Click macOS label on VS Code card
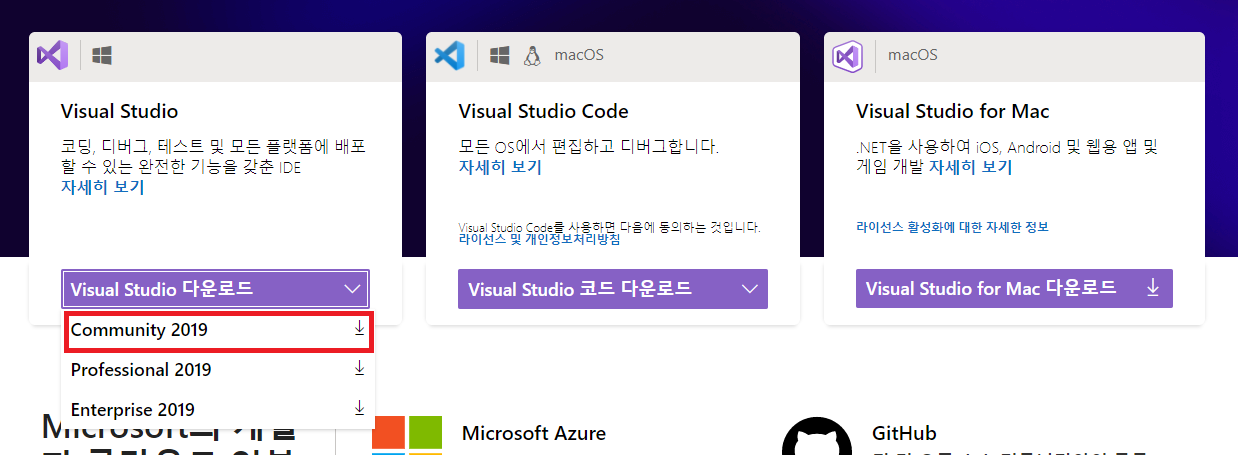 [580, 55]
